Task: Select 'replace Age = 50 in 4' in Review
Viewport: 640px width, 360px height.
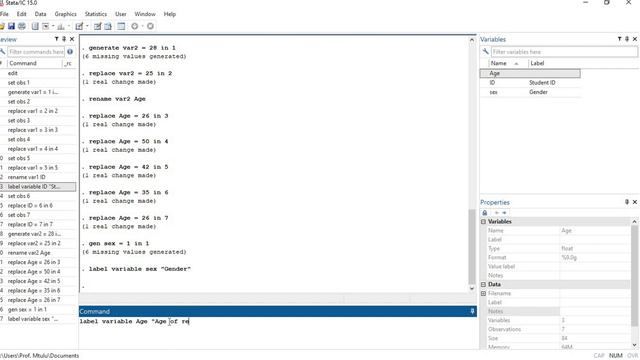Action: click(x=38, y=271)
